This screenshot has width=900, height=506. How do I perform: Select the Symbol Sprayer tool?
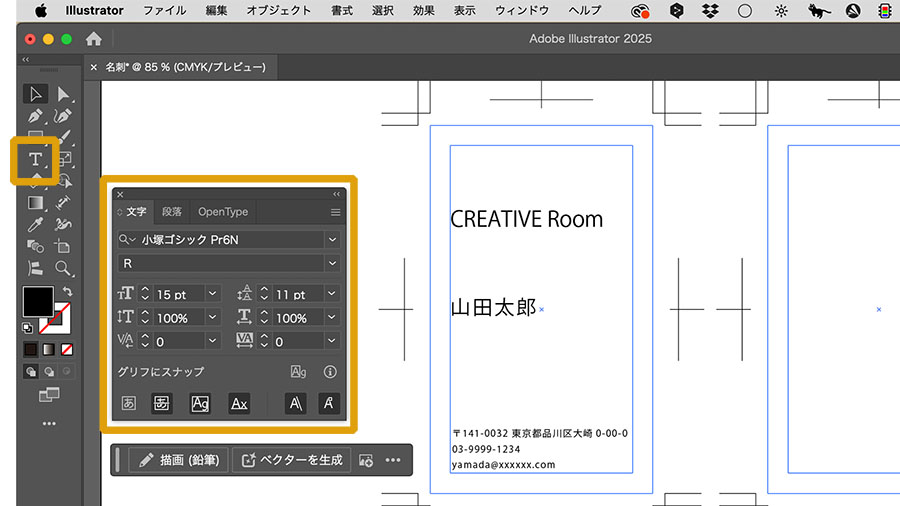(63, 225)
